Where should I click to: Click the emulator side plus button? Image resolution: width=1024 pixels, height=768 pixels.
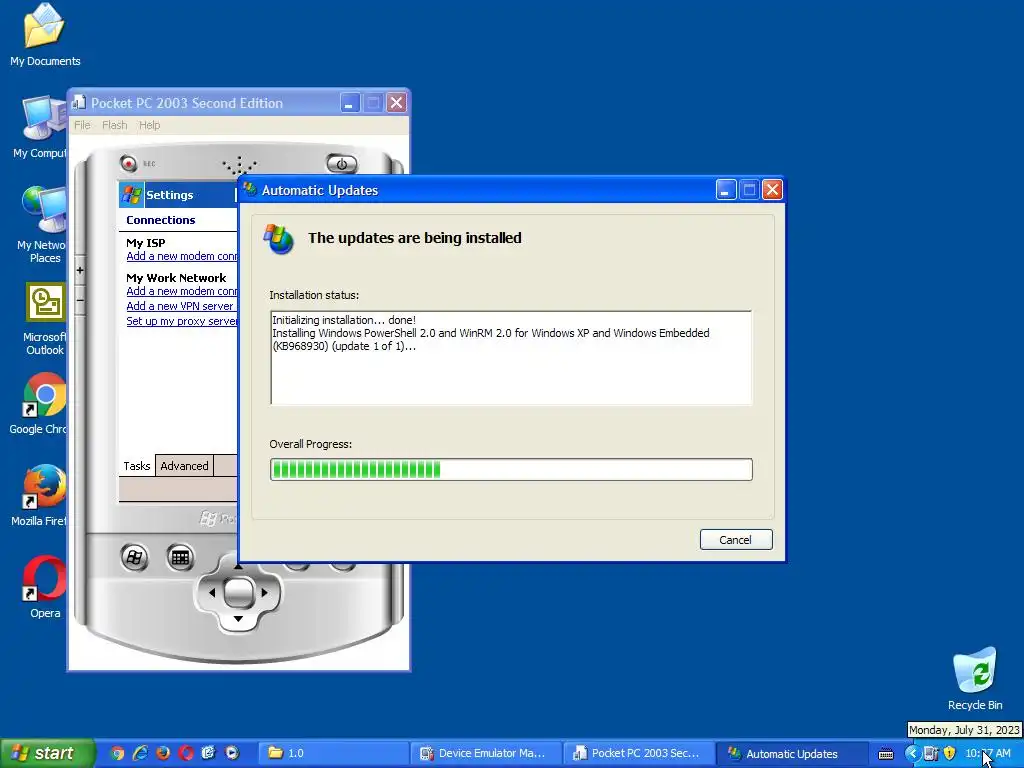[x=80, y=270]
